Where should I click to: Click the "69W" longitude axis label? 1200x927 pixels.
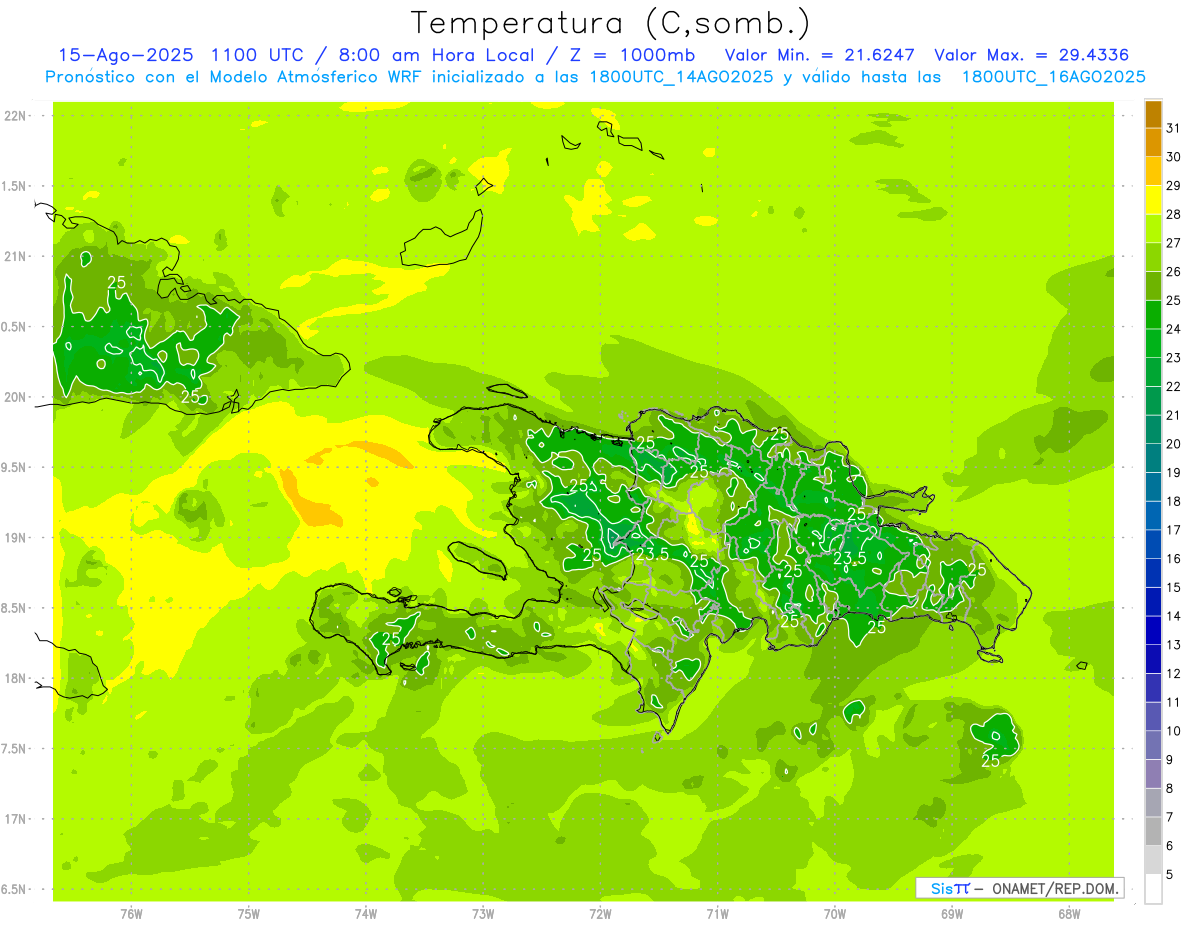(x=951, y=914)
